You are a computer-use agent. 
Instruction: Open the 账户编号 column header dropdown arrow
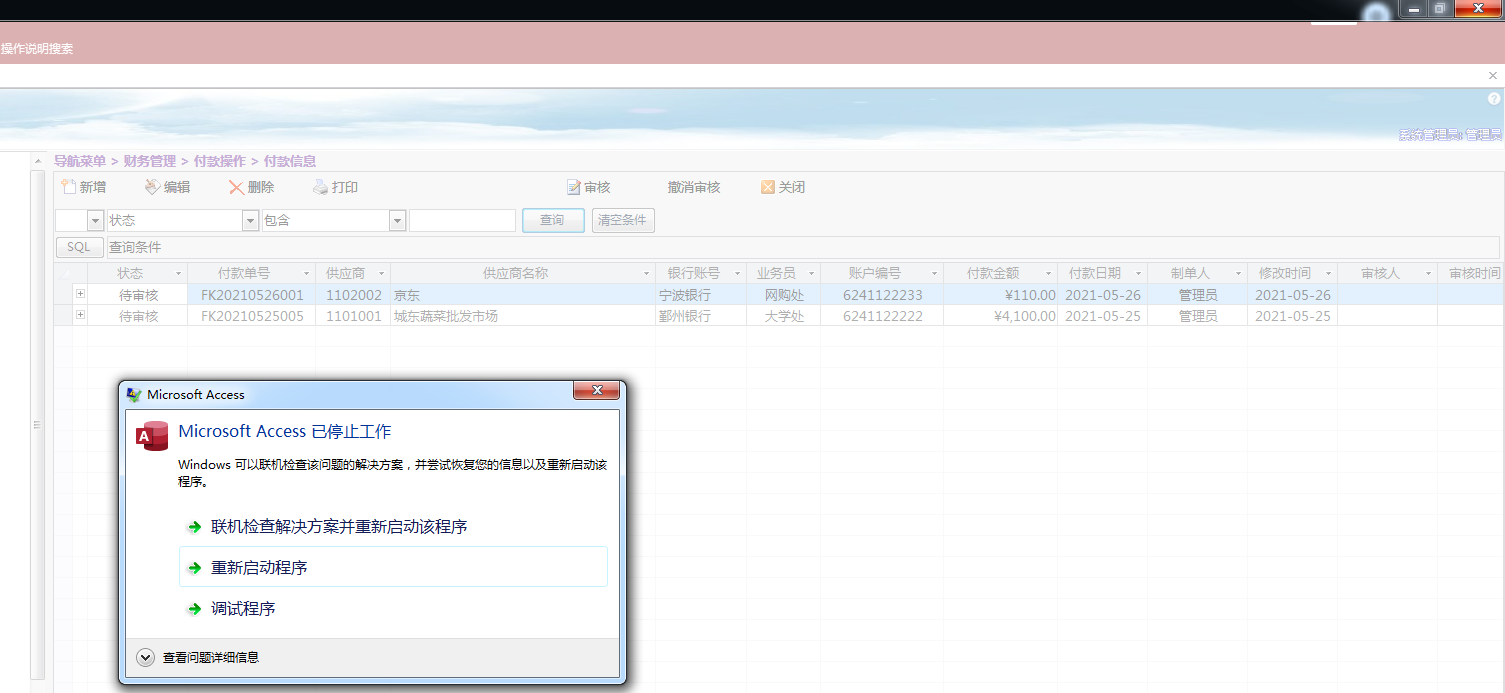[x=935, y=273]
